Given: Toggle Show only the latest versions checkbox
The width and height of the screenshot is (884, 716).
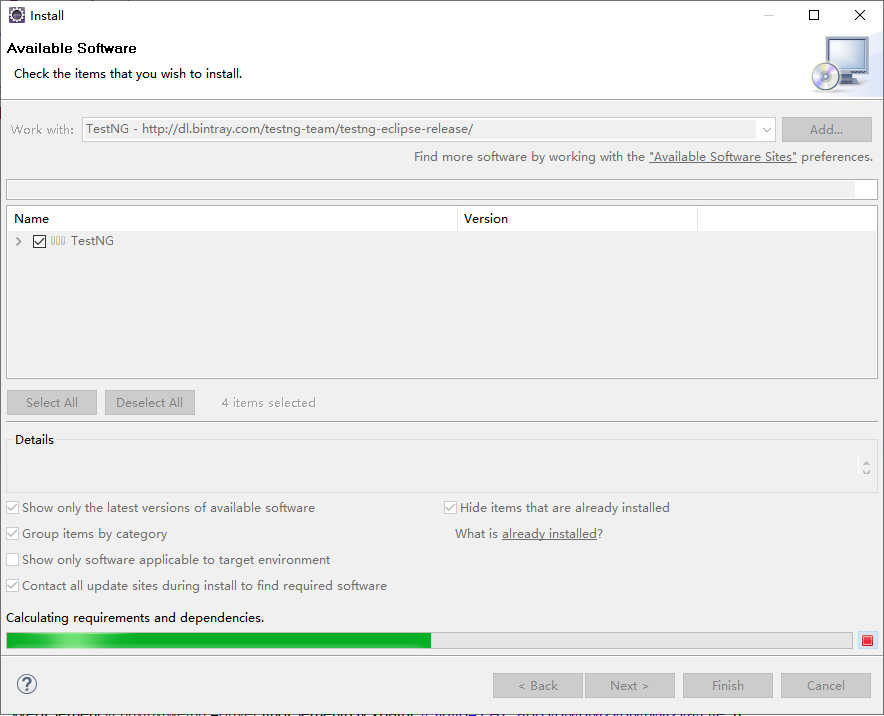Looking at the screenshot, I should tap(12, 507).
